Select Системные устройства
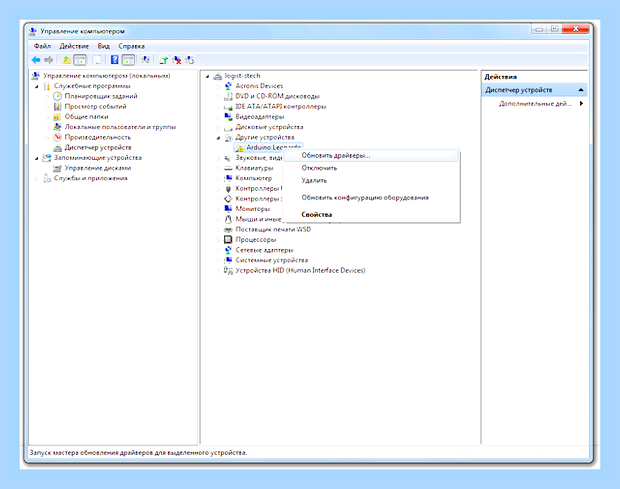620x489 pixels. coord(272,260)
